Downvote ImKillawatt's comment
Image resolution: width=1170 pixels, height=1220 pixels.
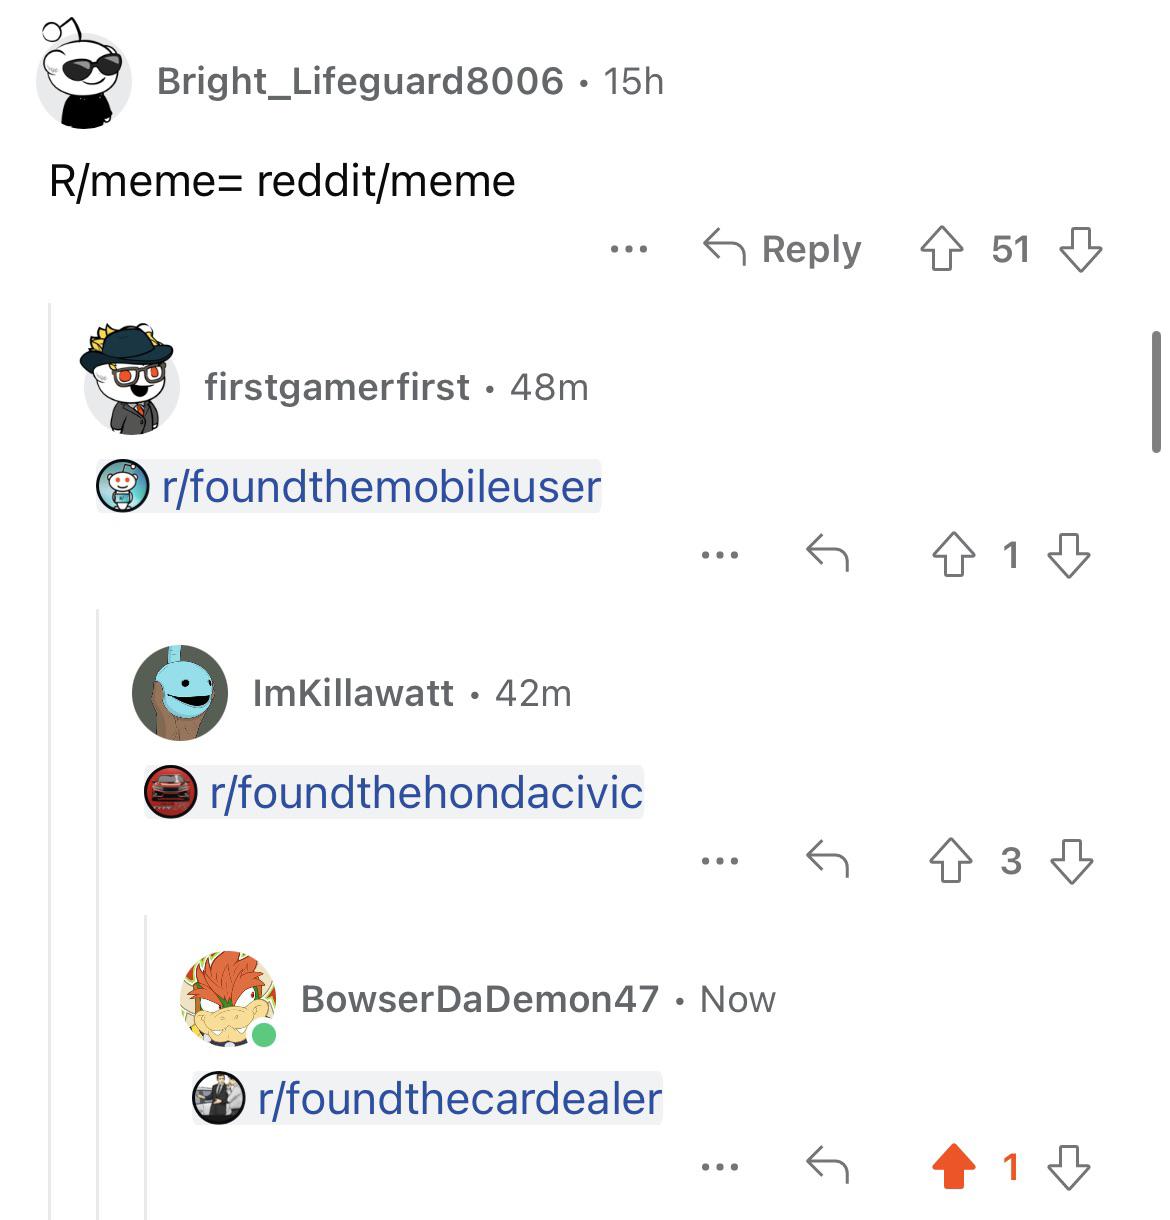(x=1071, y=861)
